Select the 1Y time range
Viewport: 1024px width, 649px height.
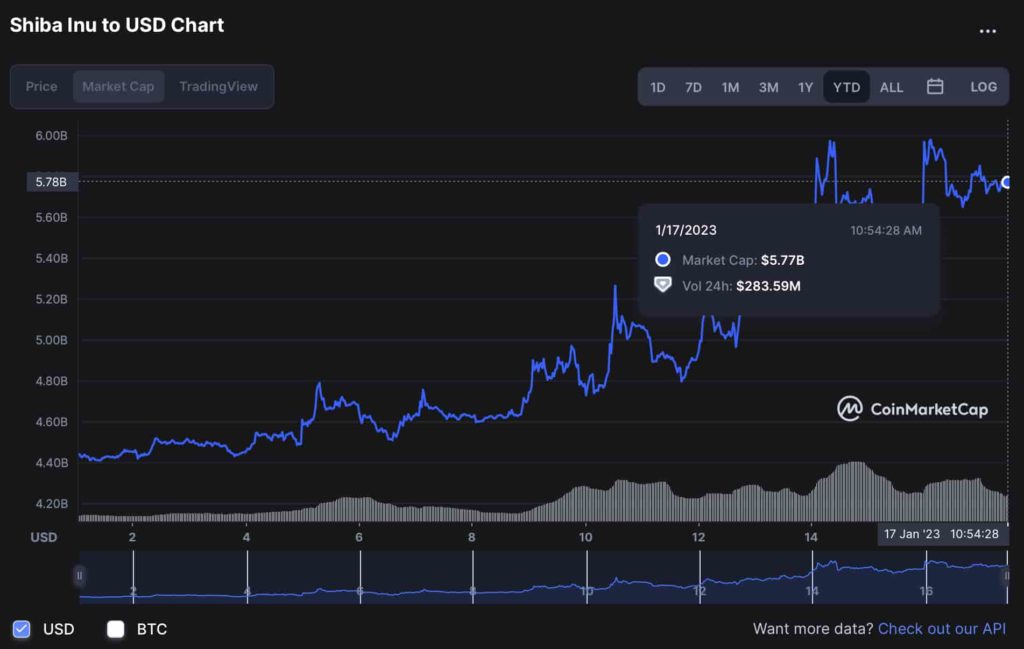pyautogui.click(x=806, y=87)
